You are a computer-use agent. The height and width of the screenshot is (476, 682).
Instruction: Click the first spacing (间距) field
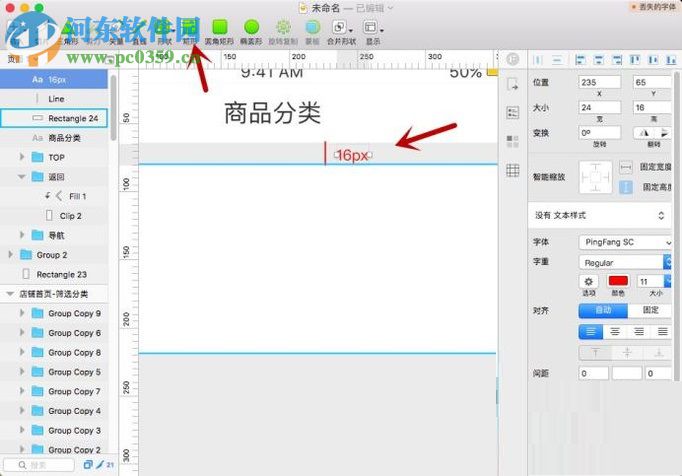pyautogui.click(x=593, y=373)
